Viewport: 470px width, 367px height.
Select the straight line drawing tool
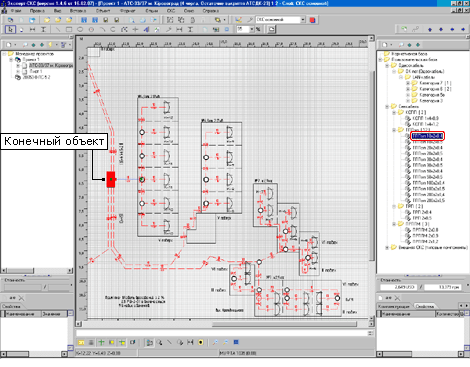coord(58,29)
